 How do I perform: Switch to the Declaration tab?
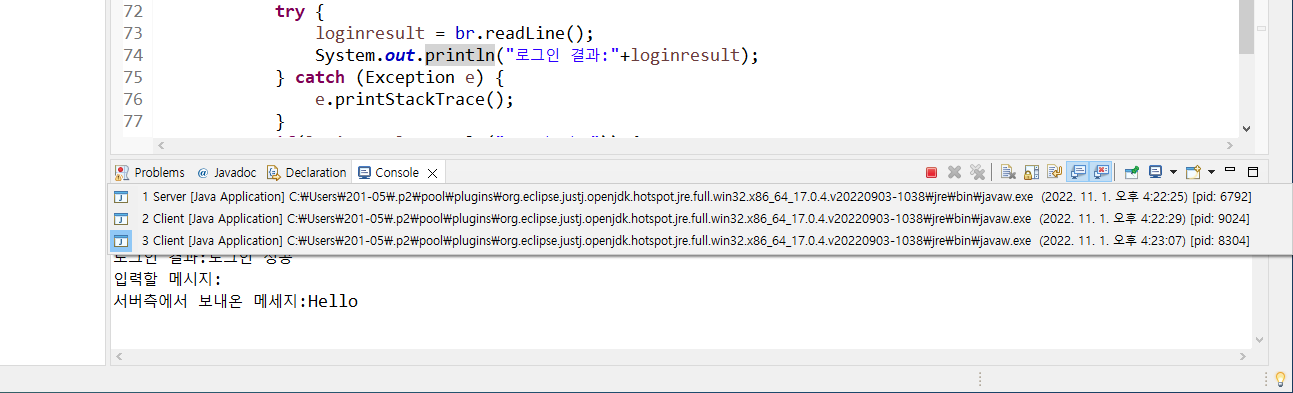(x=306, y=172)
